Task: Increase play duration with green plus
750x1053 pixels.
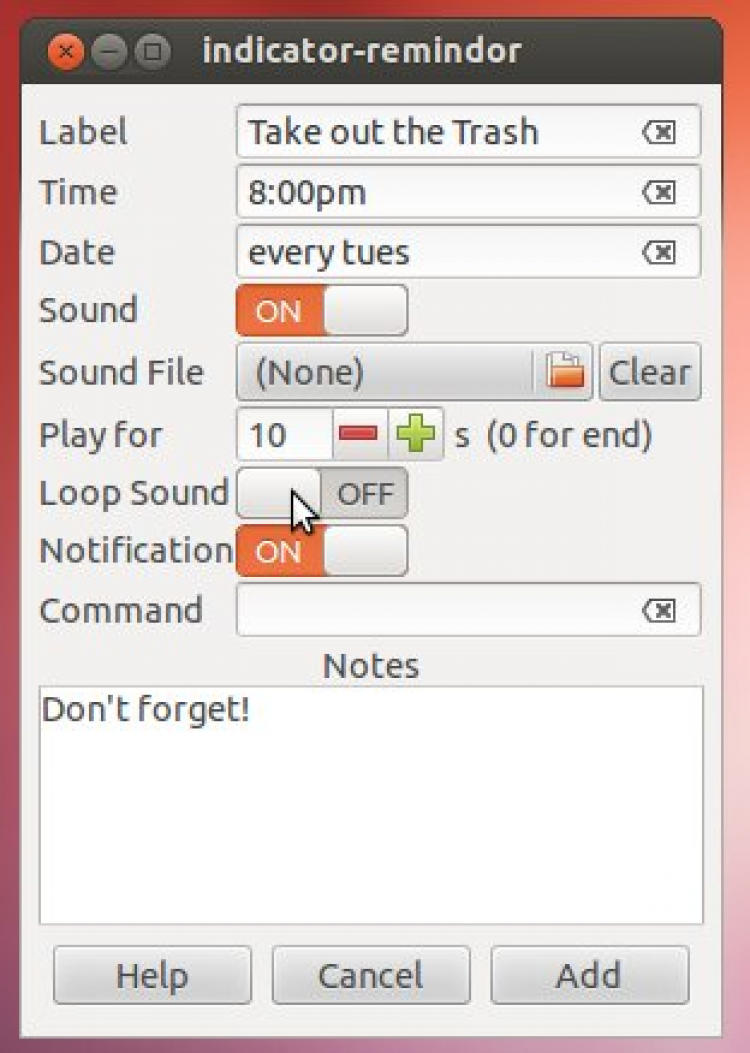Action: [x=416, y=435]
